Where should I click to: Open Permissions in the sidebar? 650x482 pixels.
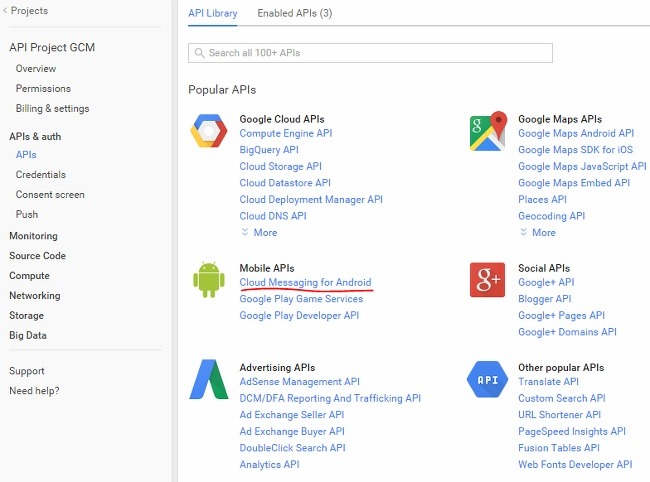(x=43, y=89)
